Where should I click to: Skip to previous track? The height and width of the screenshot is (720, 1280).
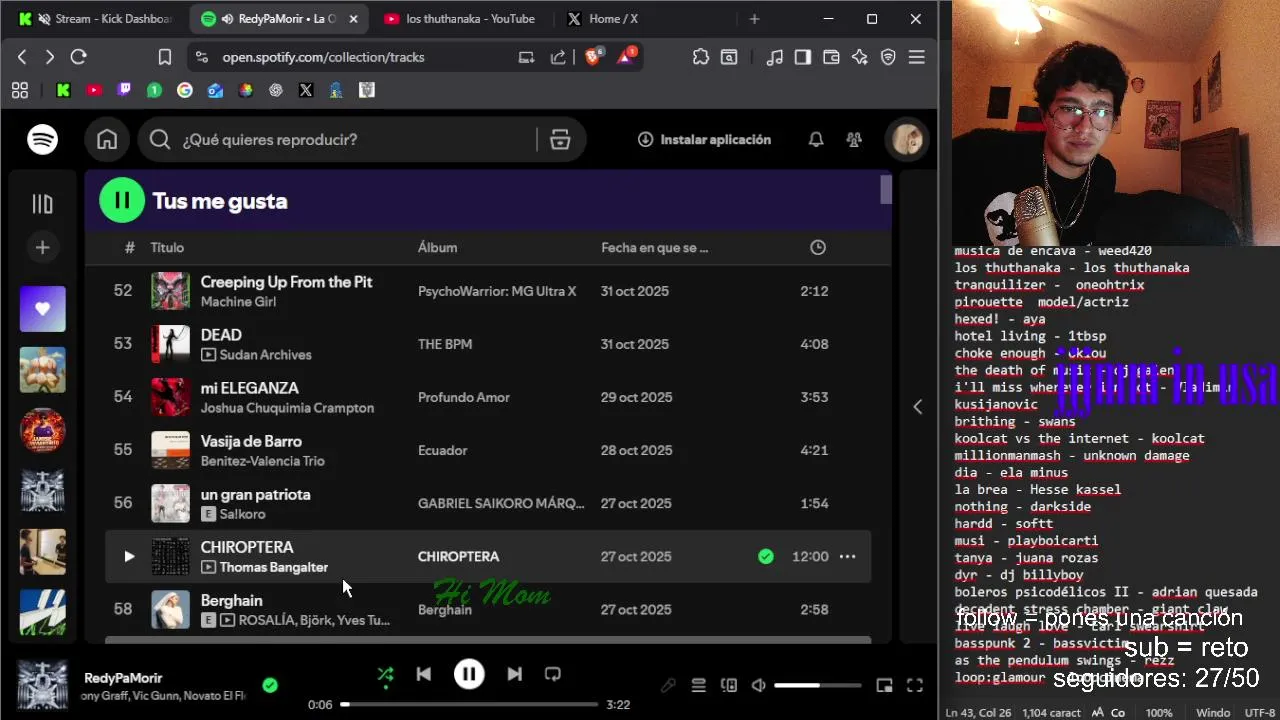(x=424, y=674)
